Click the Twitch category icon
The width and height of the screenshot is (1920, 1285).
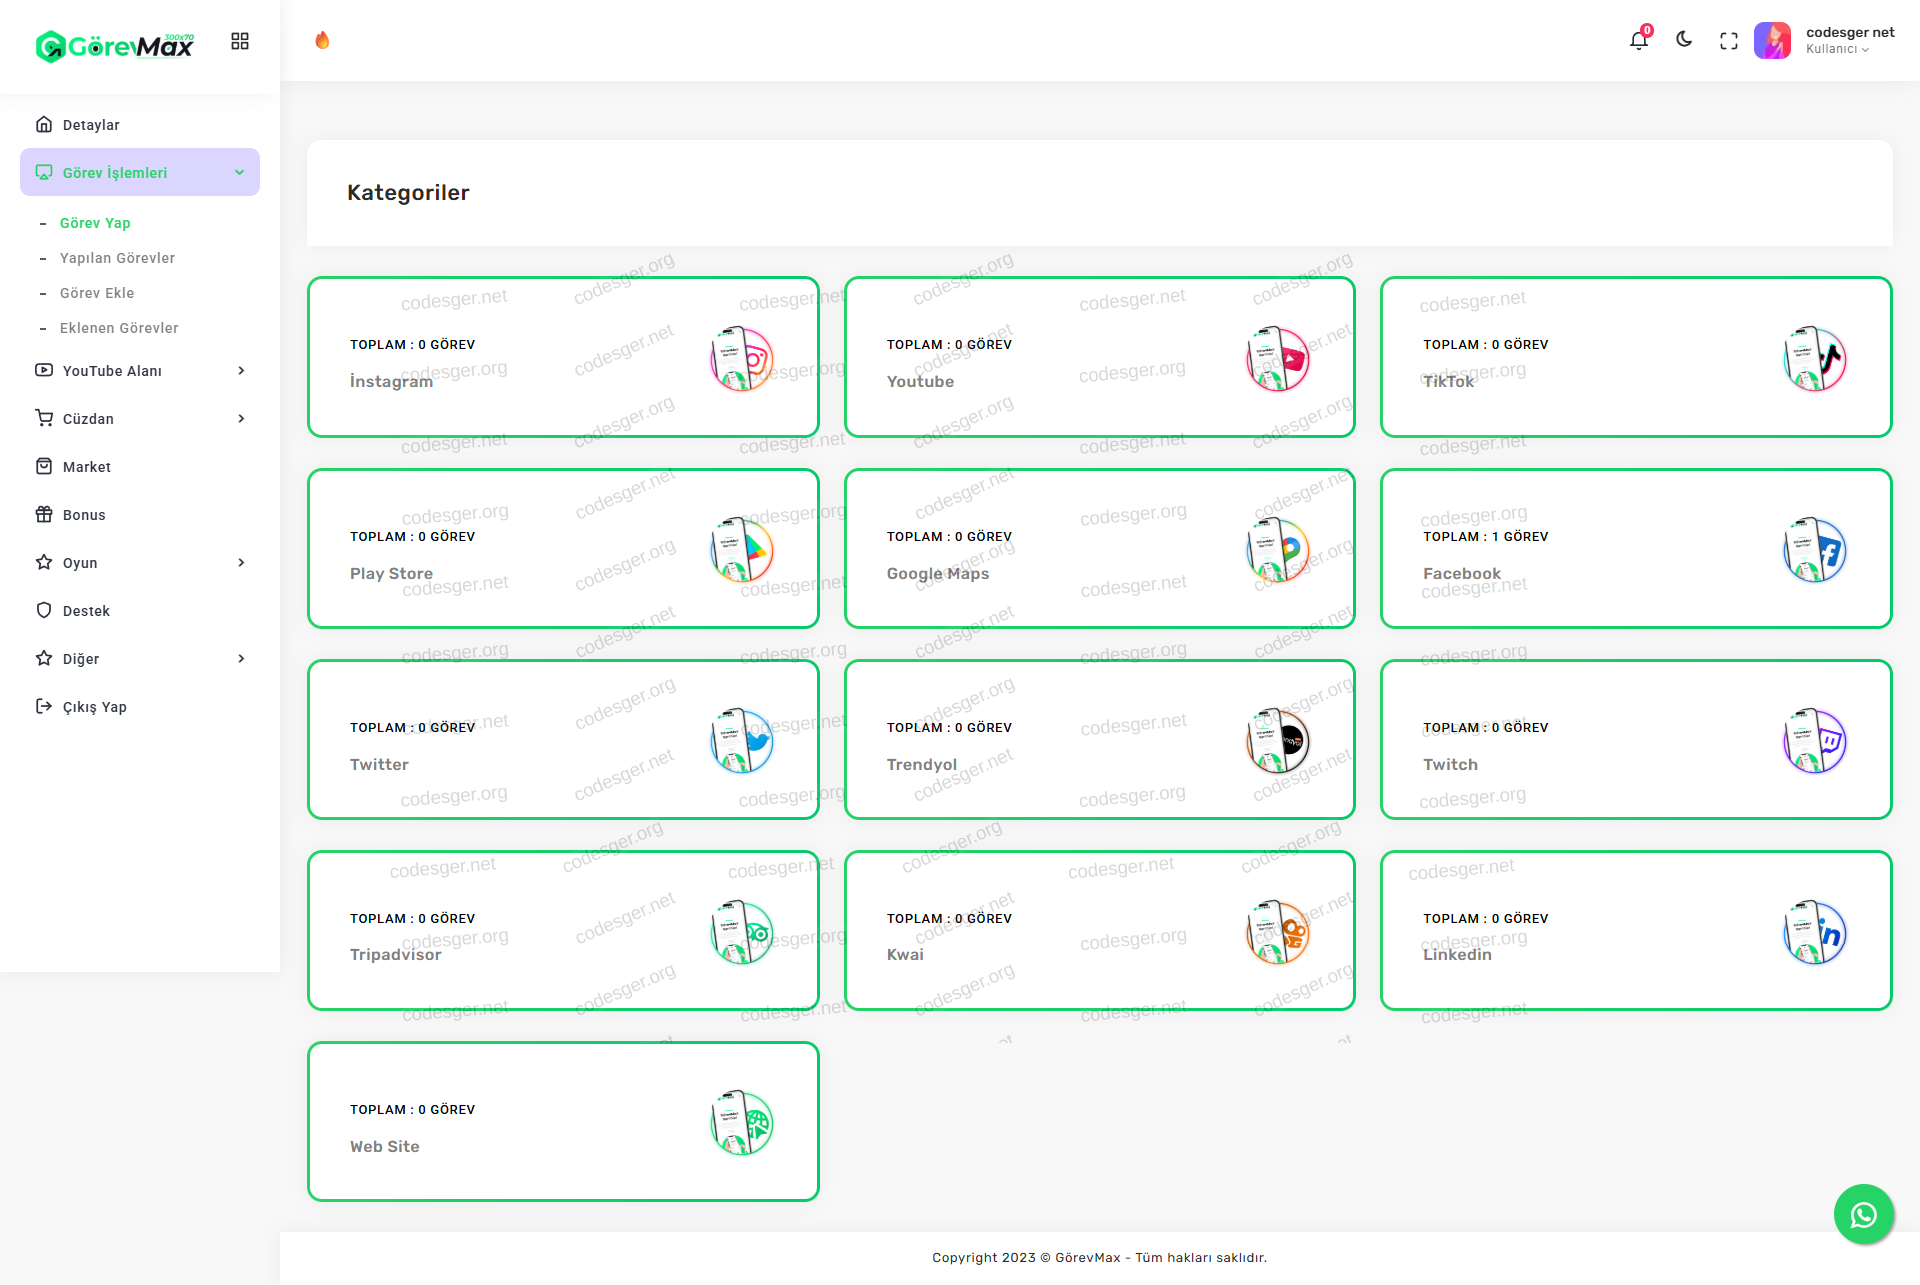click(x=1815, y=741)
